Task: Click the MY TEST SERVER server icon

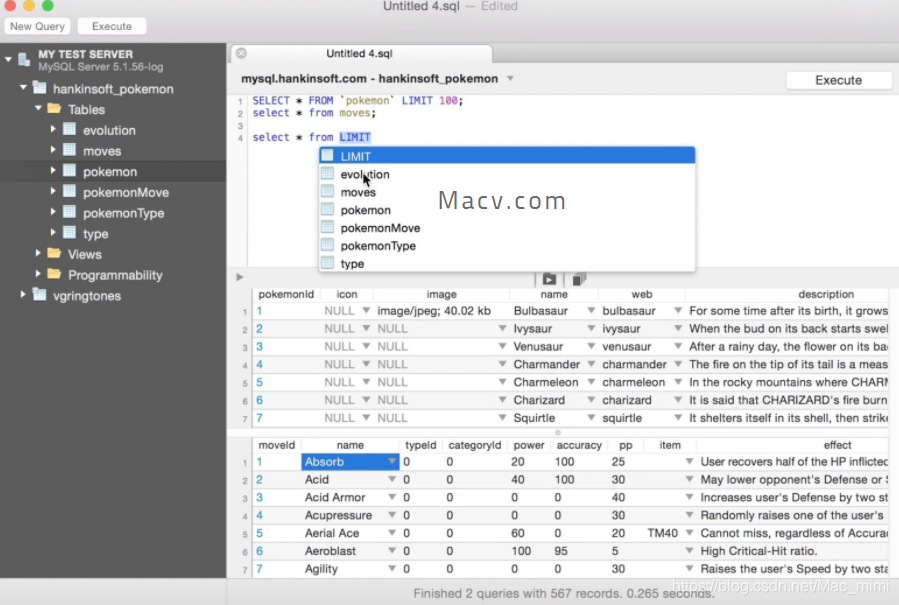Action: click(24, 60)
